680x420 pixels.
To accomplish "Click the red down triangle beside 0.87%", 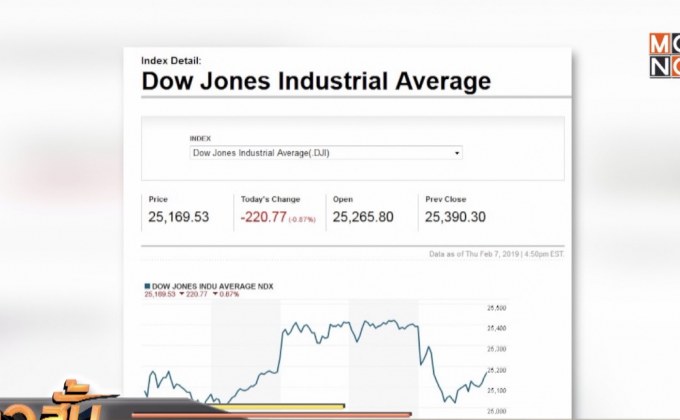I will tap(215, 294).
